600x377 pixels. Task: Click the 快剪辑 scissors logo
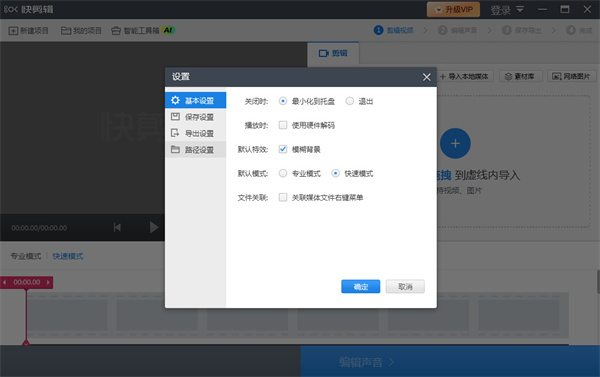[11, 9]
